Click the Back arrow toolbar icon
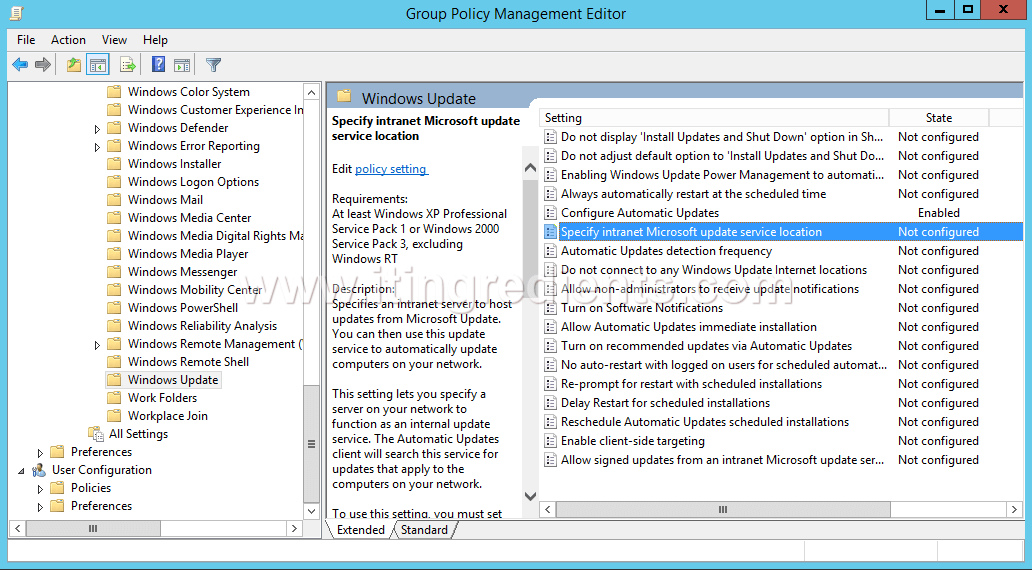This screenshot has width=1032, height=570. [20, 65]
